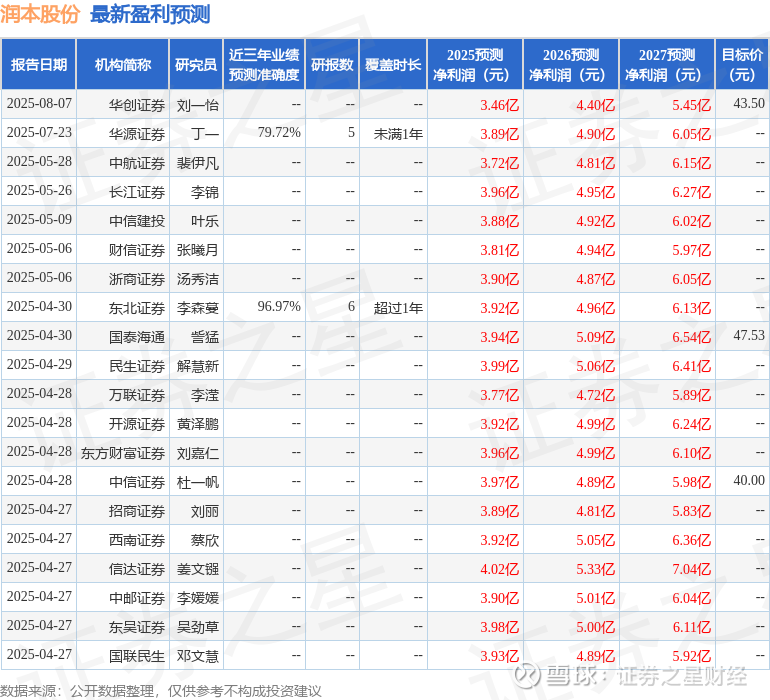Click 2026 forecast value 5.05亿
Screen dimensions: 770x700
click(x=596, y=540)
